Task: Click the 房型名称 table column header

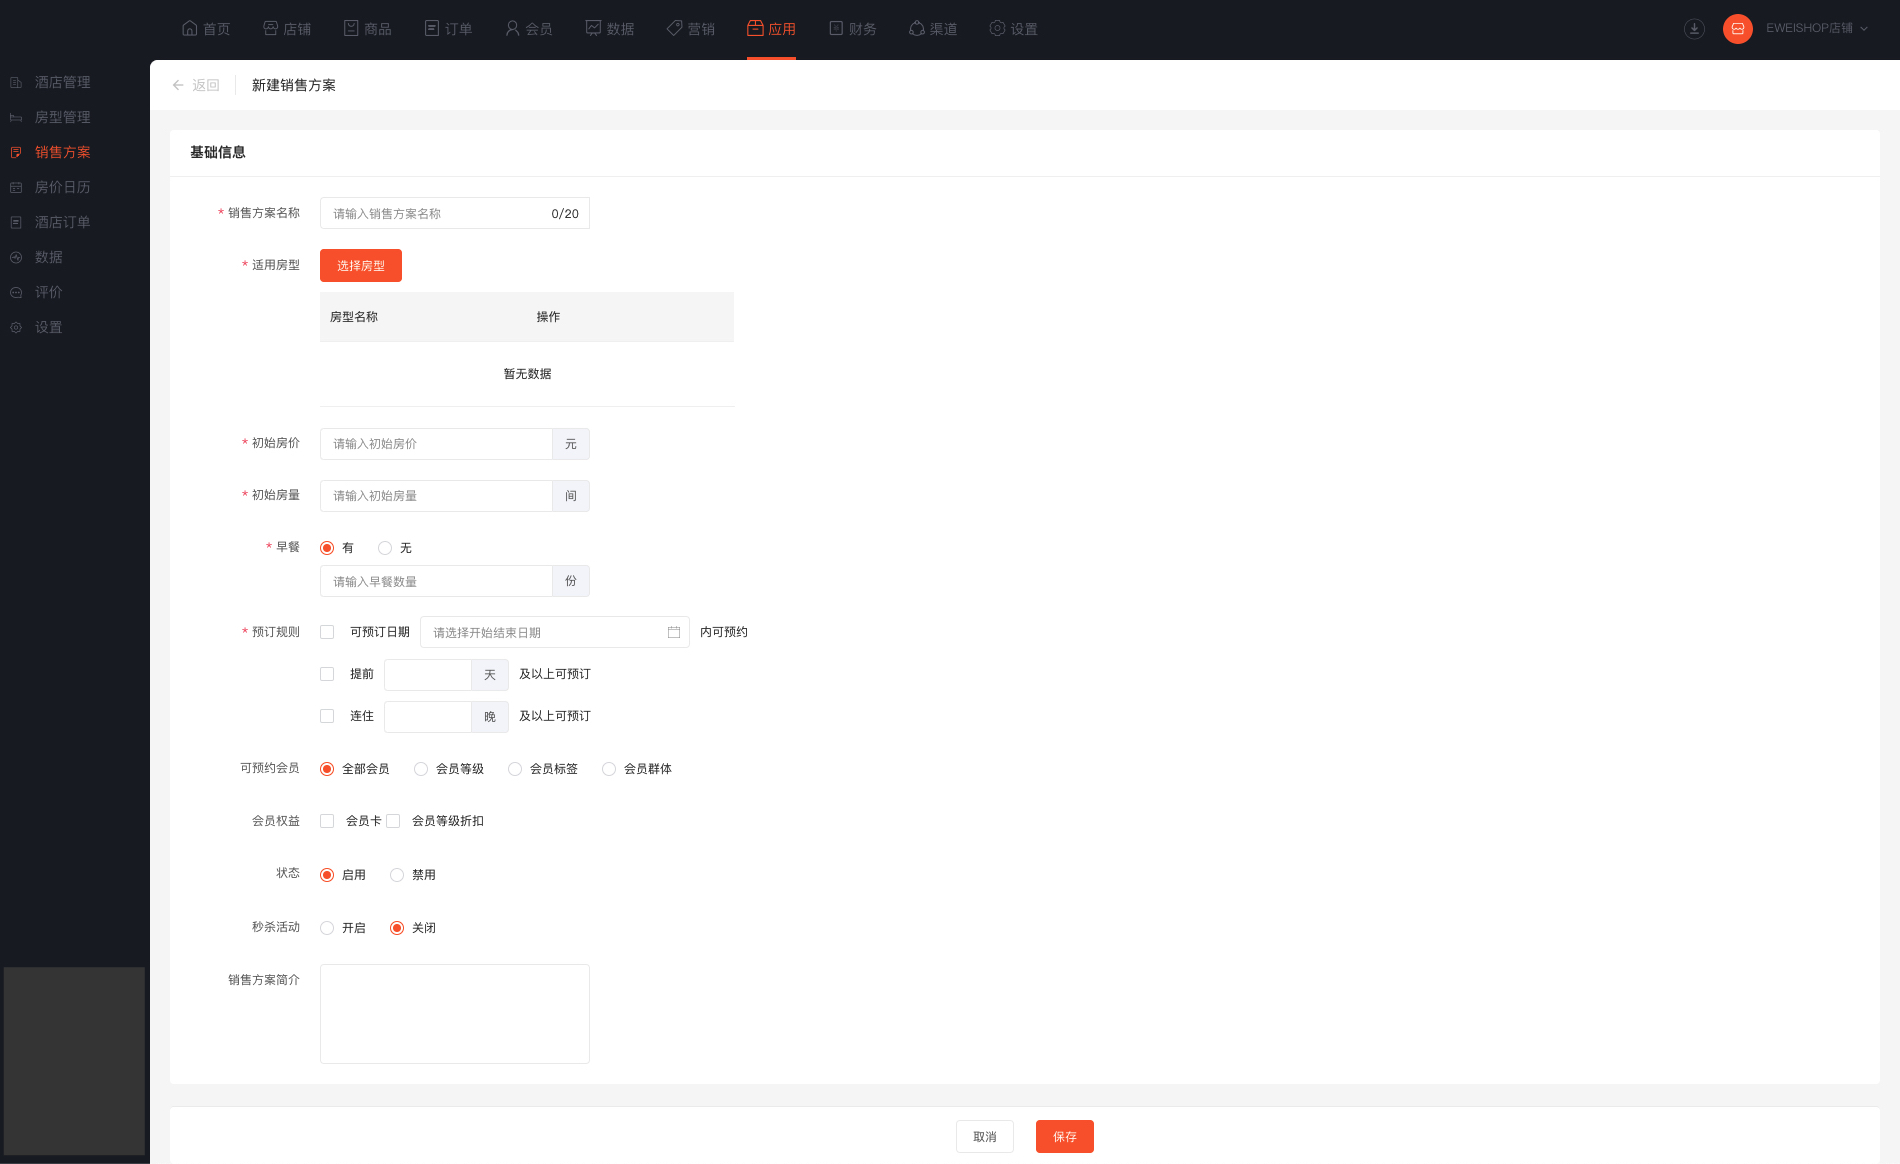Action: [x=354, y=317]
